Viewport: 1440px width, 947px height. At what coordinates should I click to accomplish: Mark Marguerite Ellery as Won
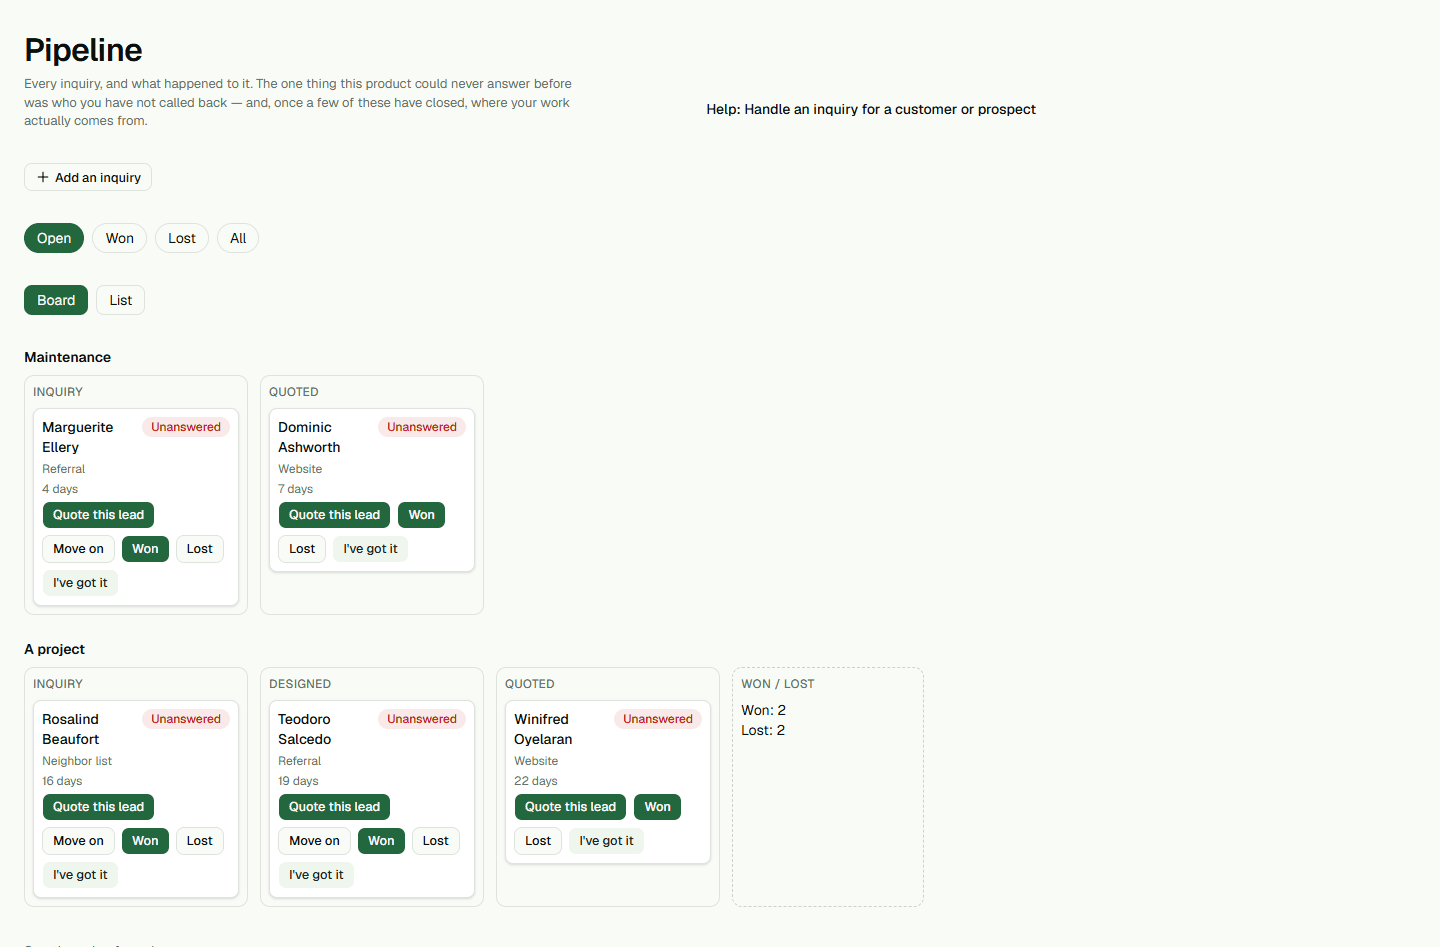pos(145,549)
